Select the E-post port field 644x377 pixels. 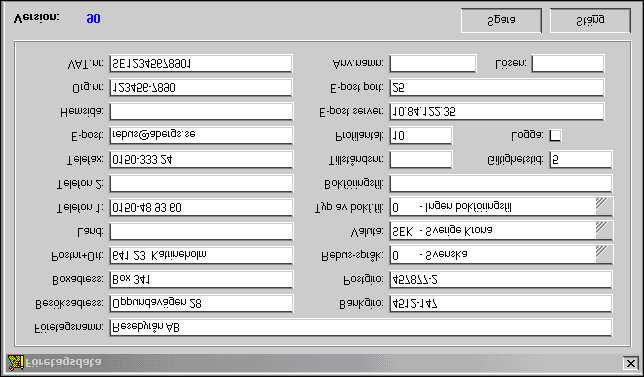coord(497,87)
